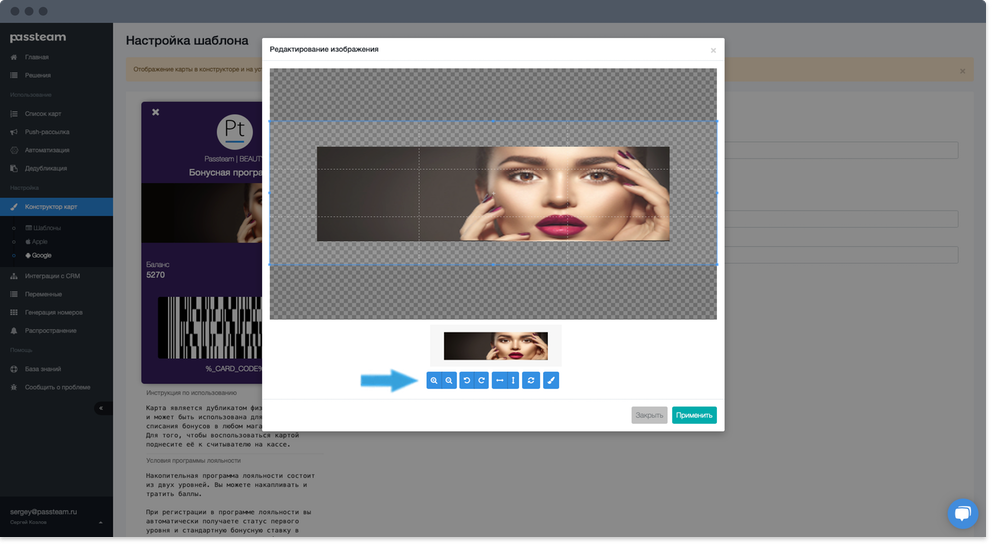Click Сообщить о проблеме link
The image size is (993, 544).
(x=58, y=388)
